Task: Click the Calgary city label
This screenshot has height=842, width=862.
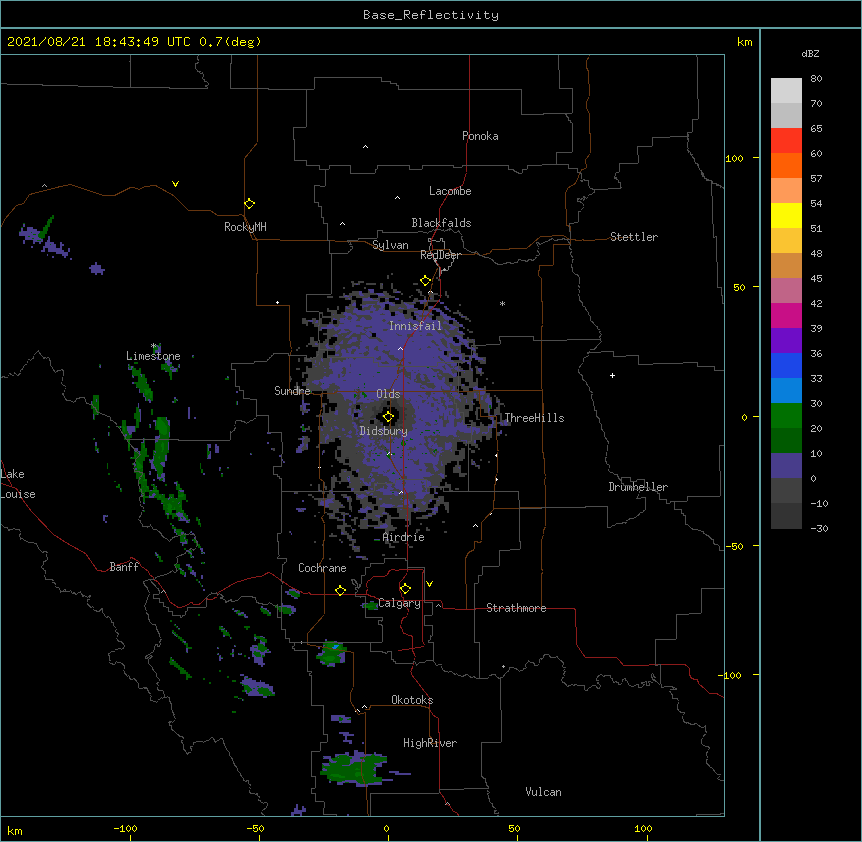Action: coord(399,603)
